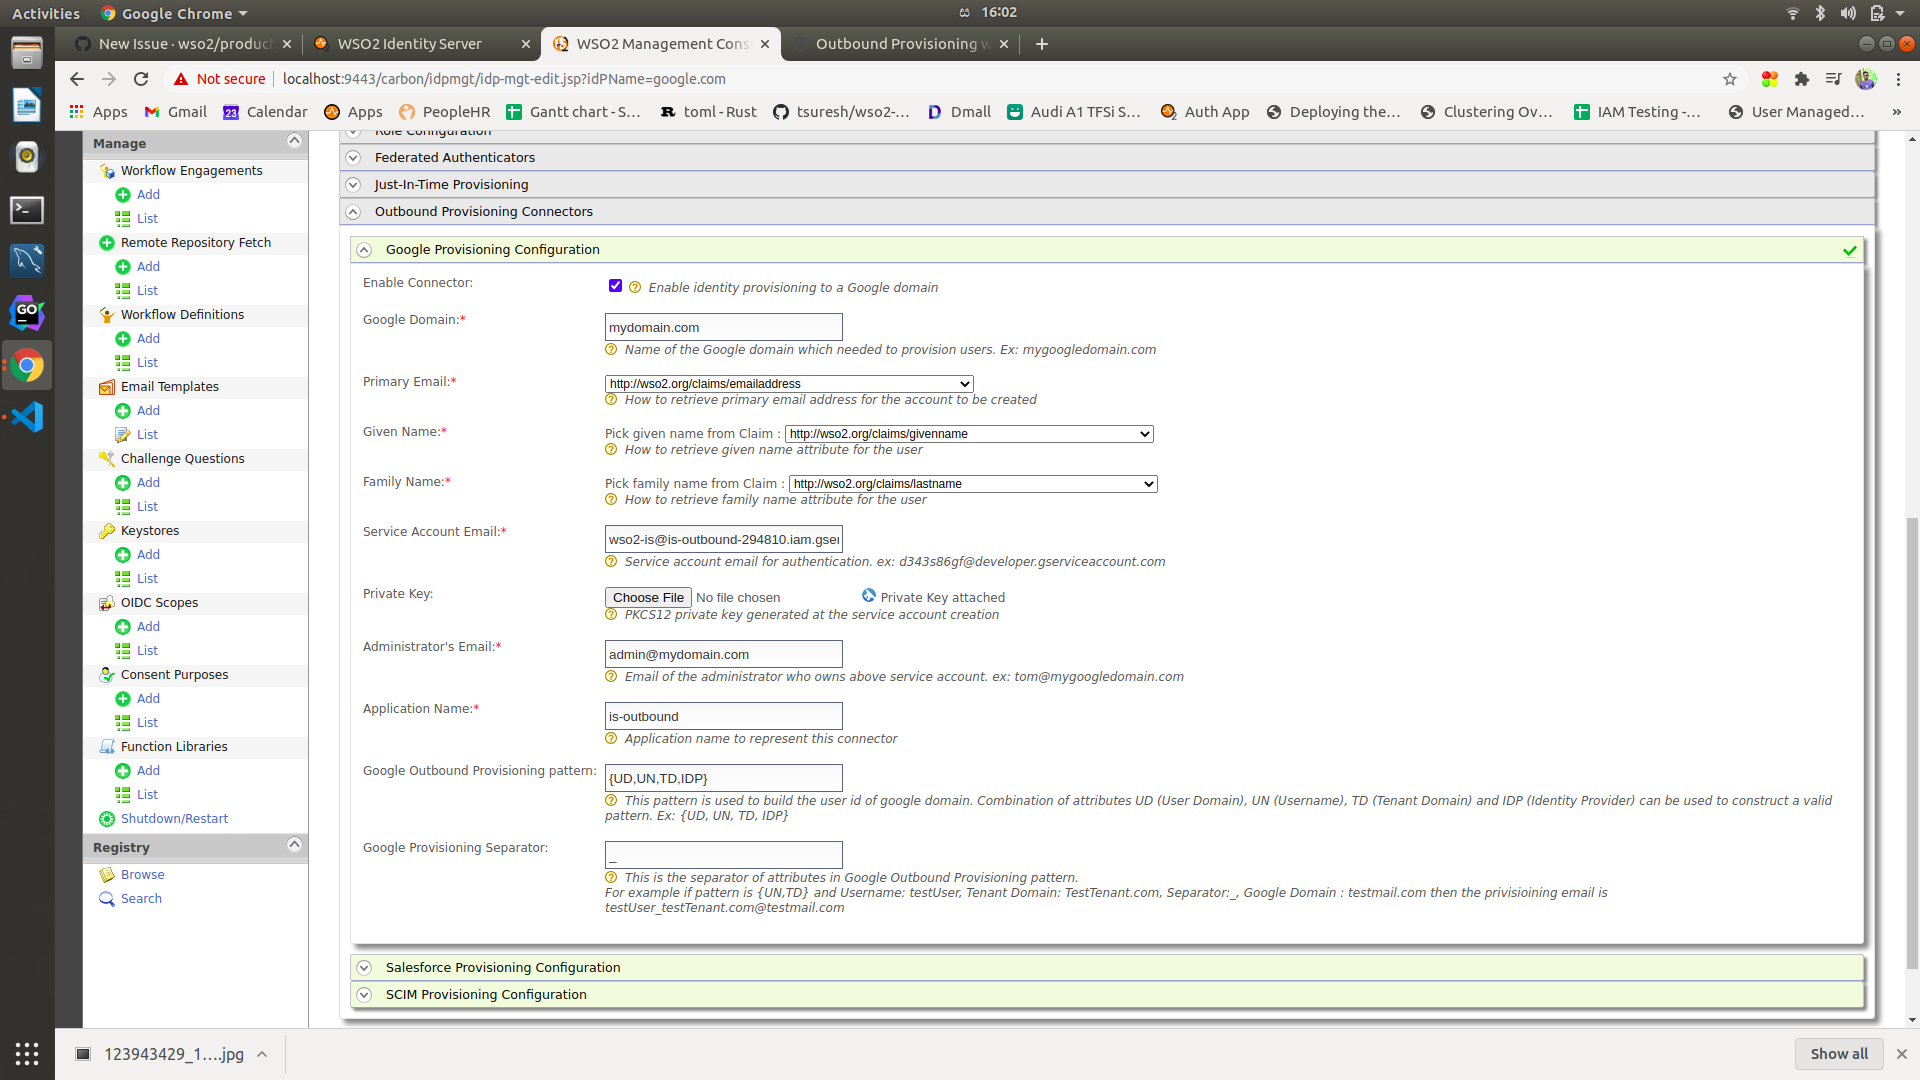Launch Visual Studio Code from the dock

26,417
